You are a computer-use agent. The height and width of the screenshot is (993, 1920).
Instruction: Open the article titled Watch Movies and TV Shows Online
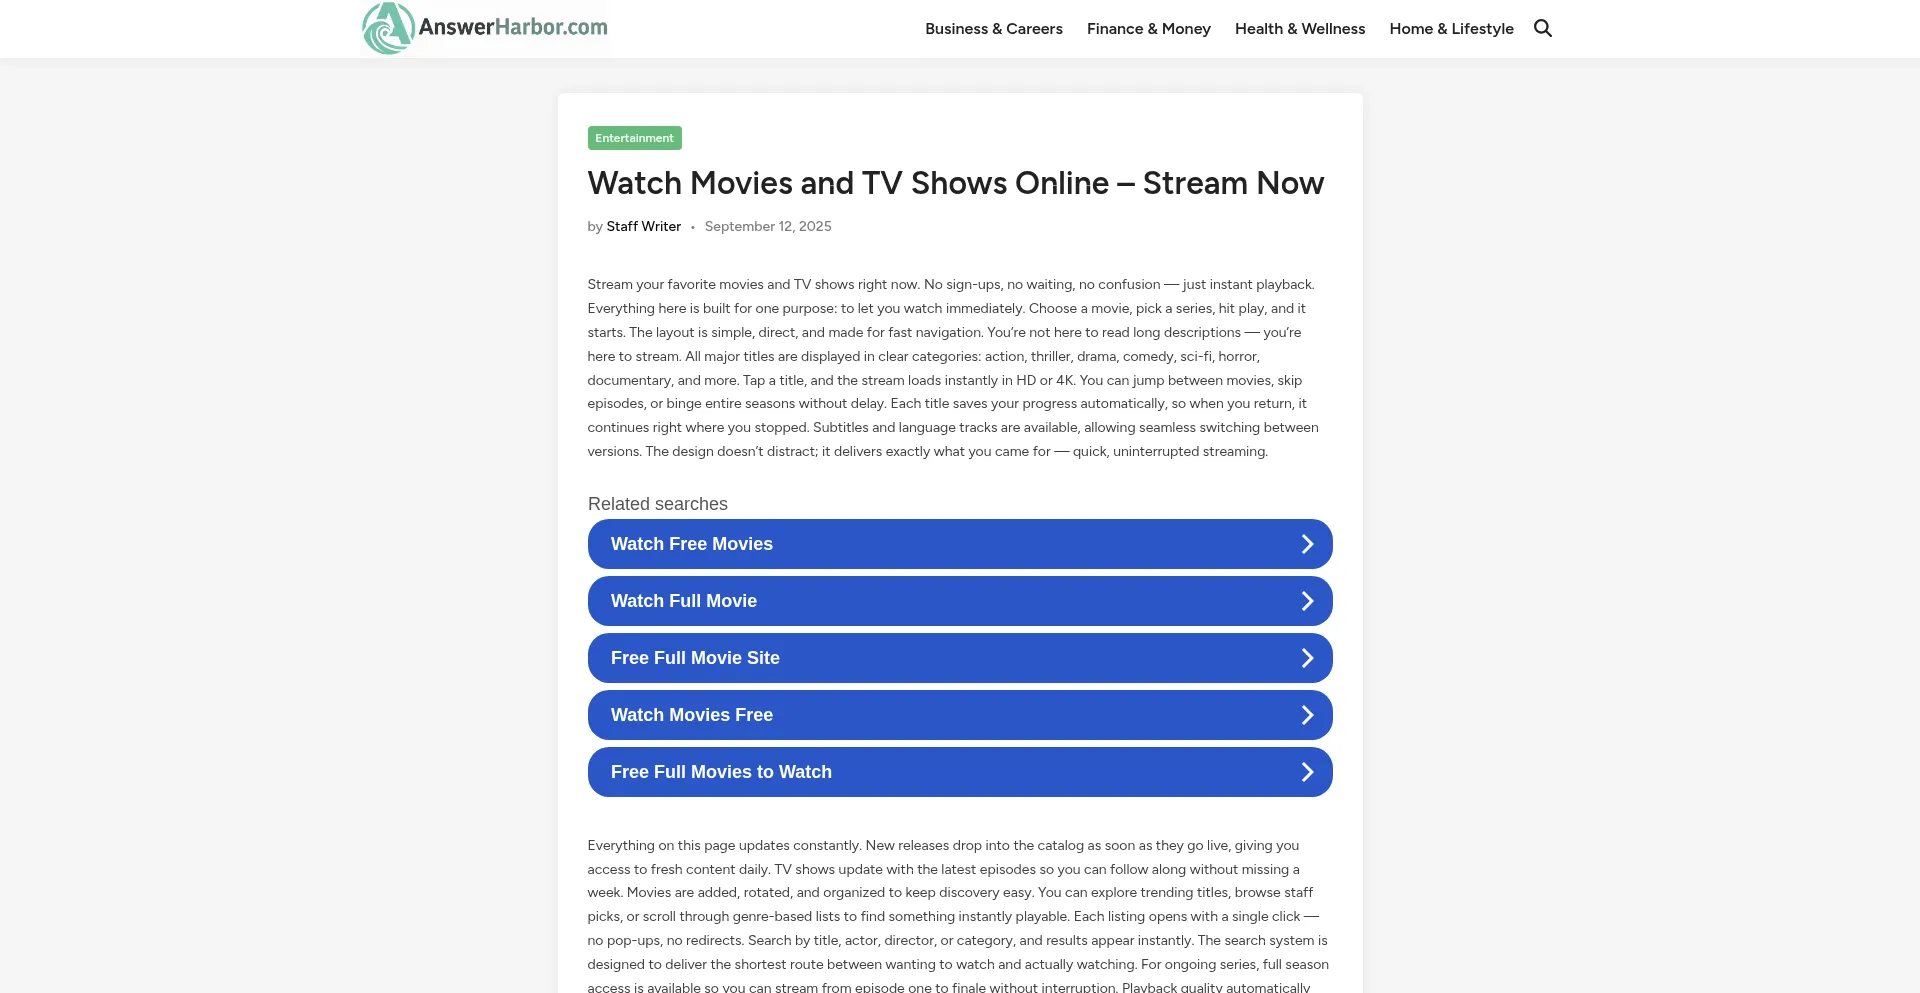coord(955,183)
